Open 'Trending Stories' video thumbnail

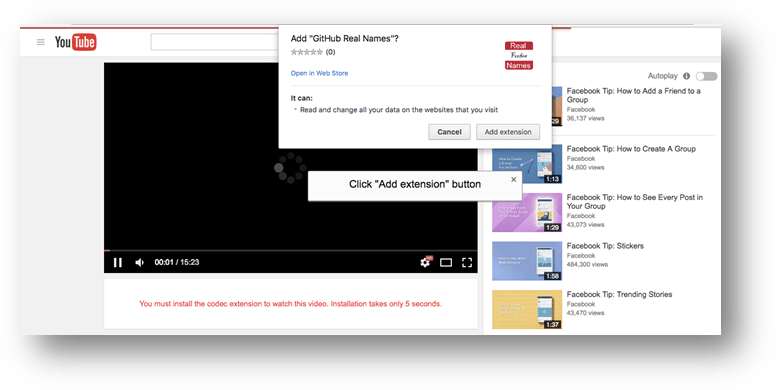(x=527, y=309)
